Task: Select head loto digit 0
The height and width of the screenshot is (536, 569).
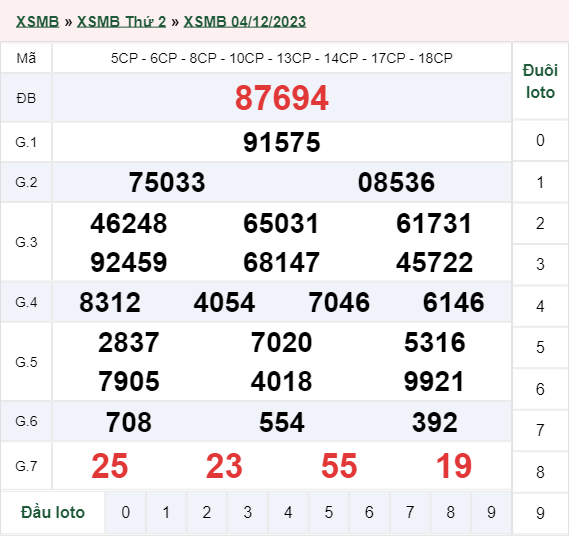Action: click(126, 512)
